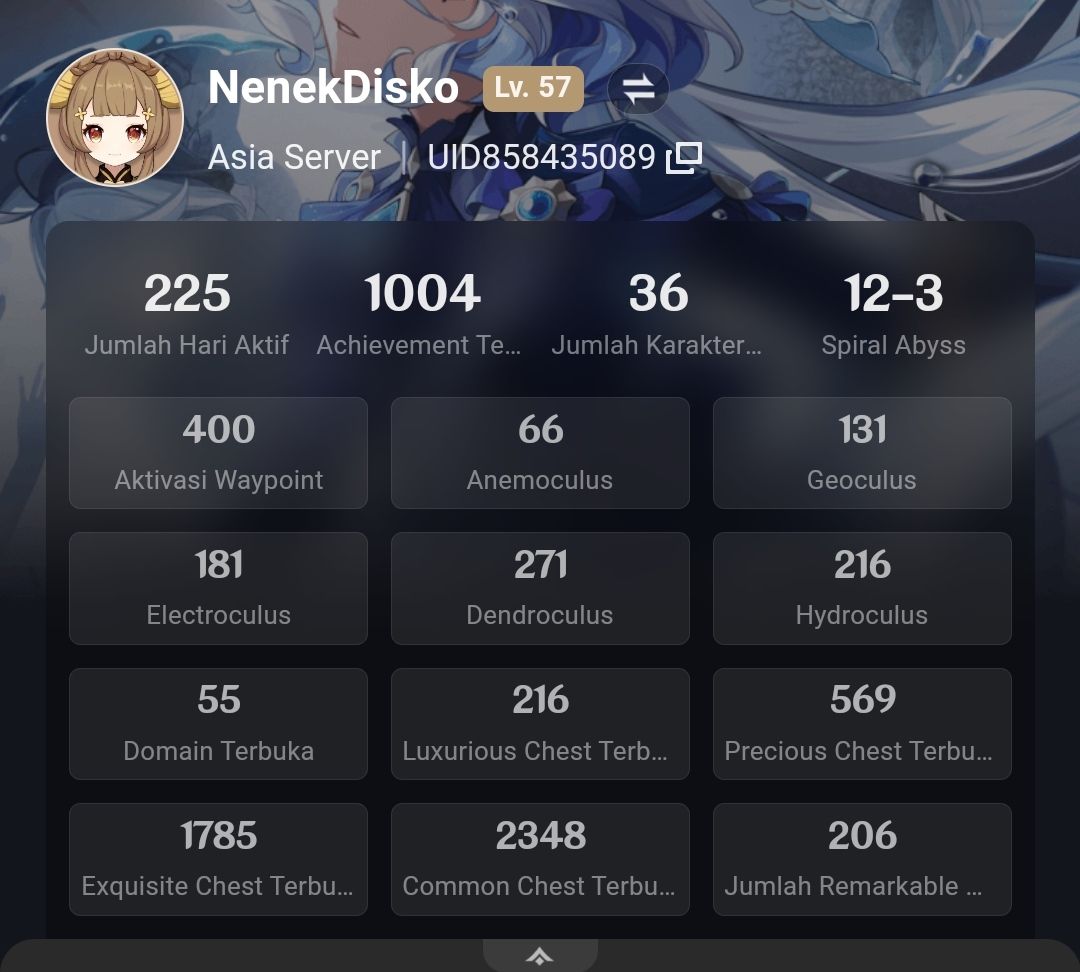Select the Common Chest 2348 card
Image resolution: width=1080 pixels, height=972 pixels.
(540, 859)
